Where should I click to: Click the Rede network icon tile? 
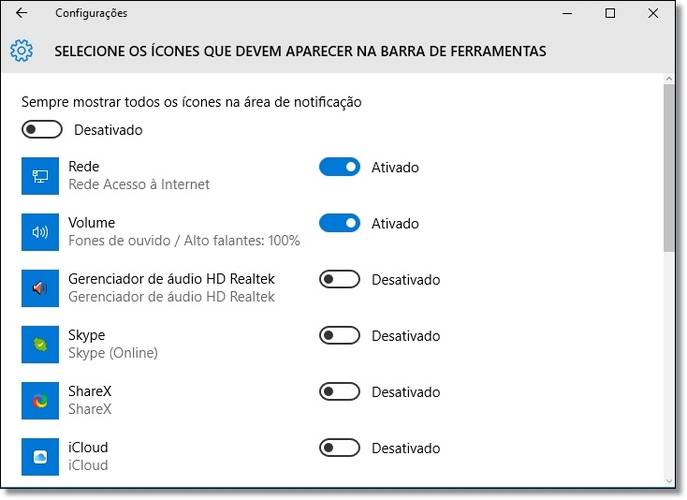point(40,176)
